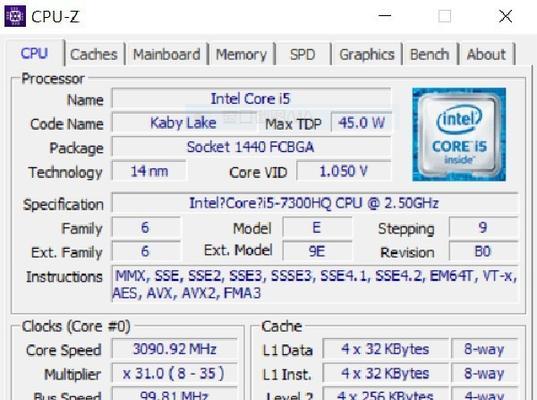Switch to the Caches tab
Image resolution: width=537 pixels, height=400 pixels.
(x=94, y=54)
